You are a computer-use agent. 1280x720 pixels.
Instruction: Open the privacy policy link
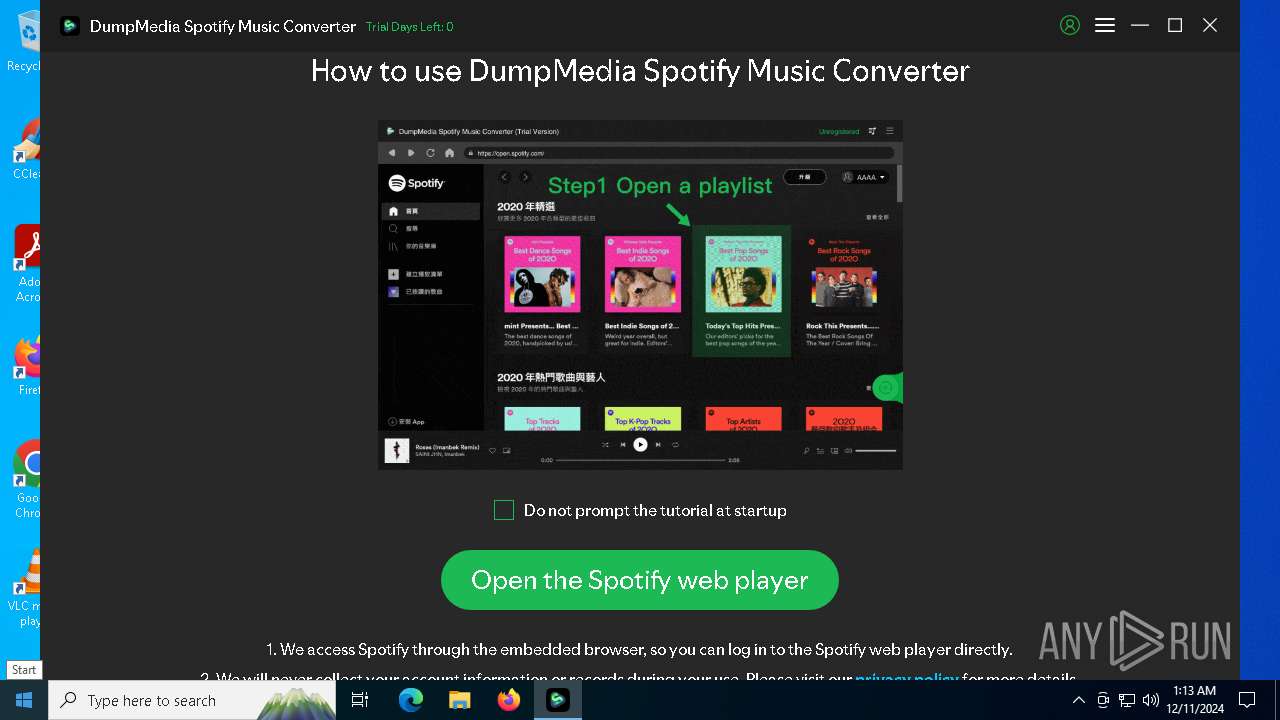point(907,679)
